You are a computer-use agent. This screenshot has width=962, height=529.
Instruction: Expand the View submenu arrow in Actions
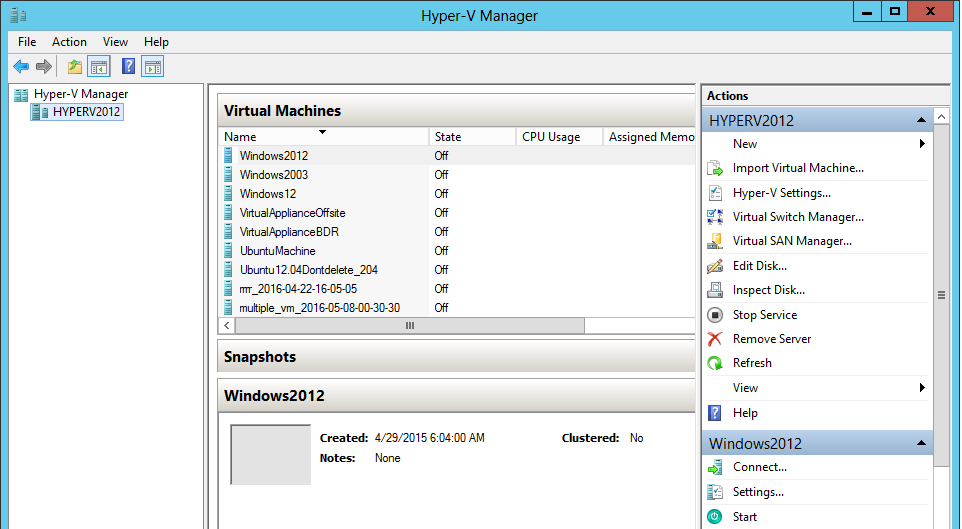[x=922, y=388]
